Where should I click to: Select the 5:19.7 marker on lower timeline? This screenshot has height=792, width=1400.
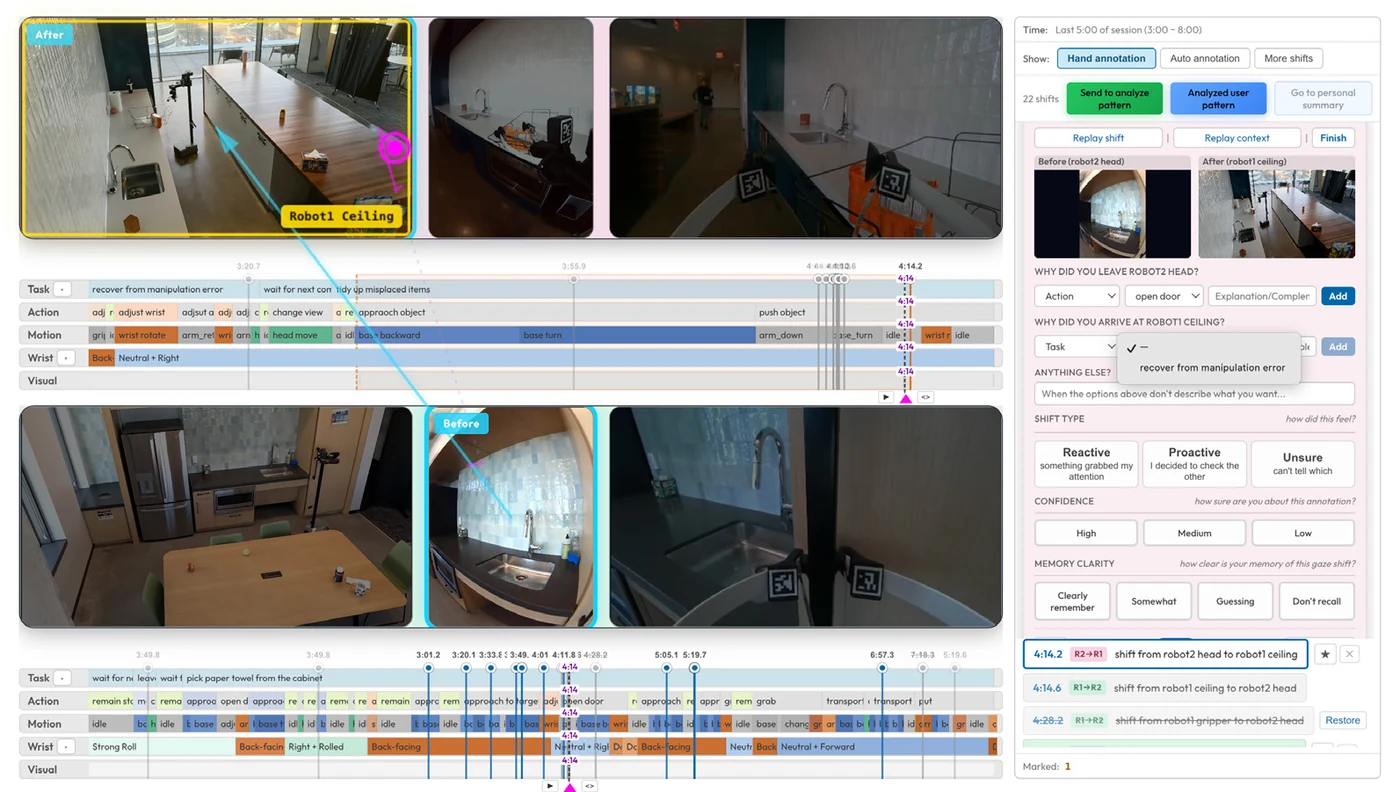click(694, 667)
